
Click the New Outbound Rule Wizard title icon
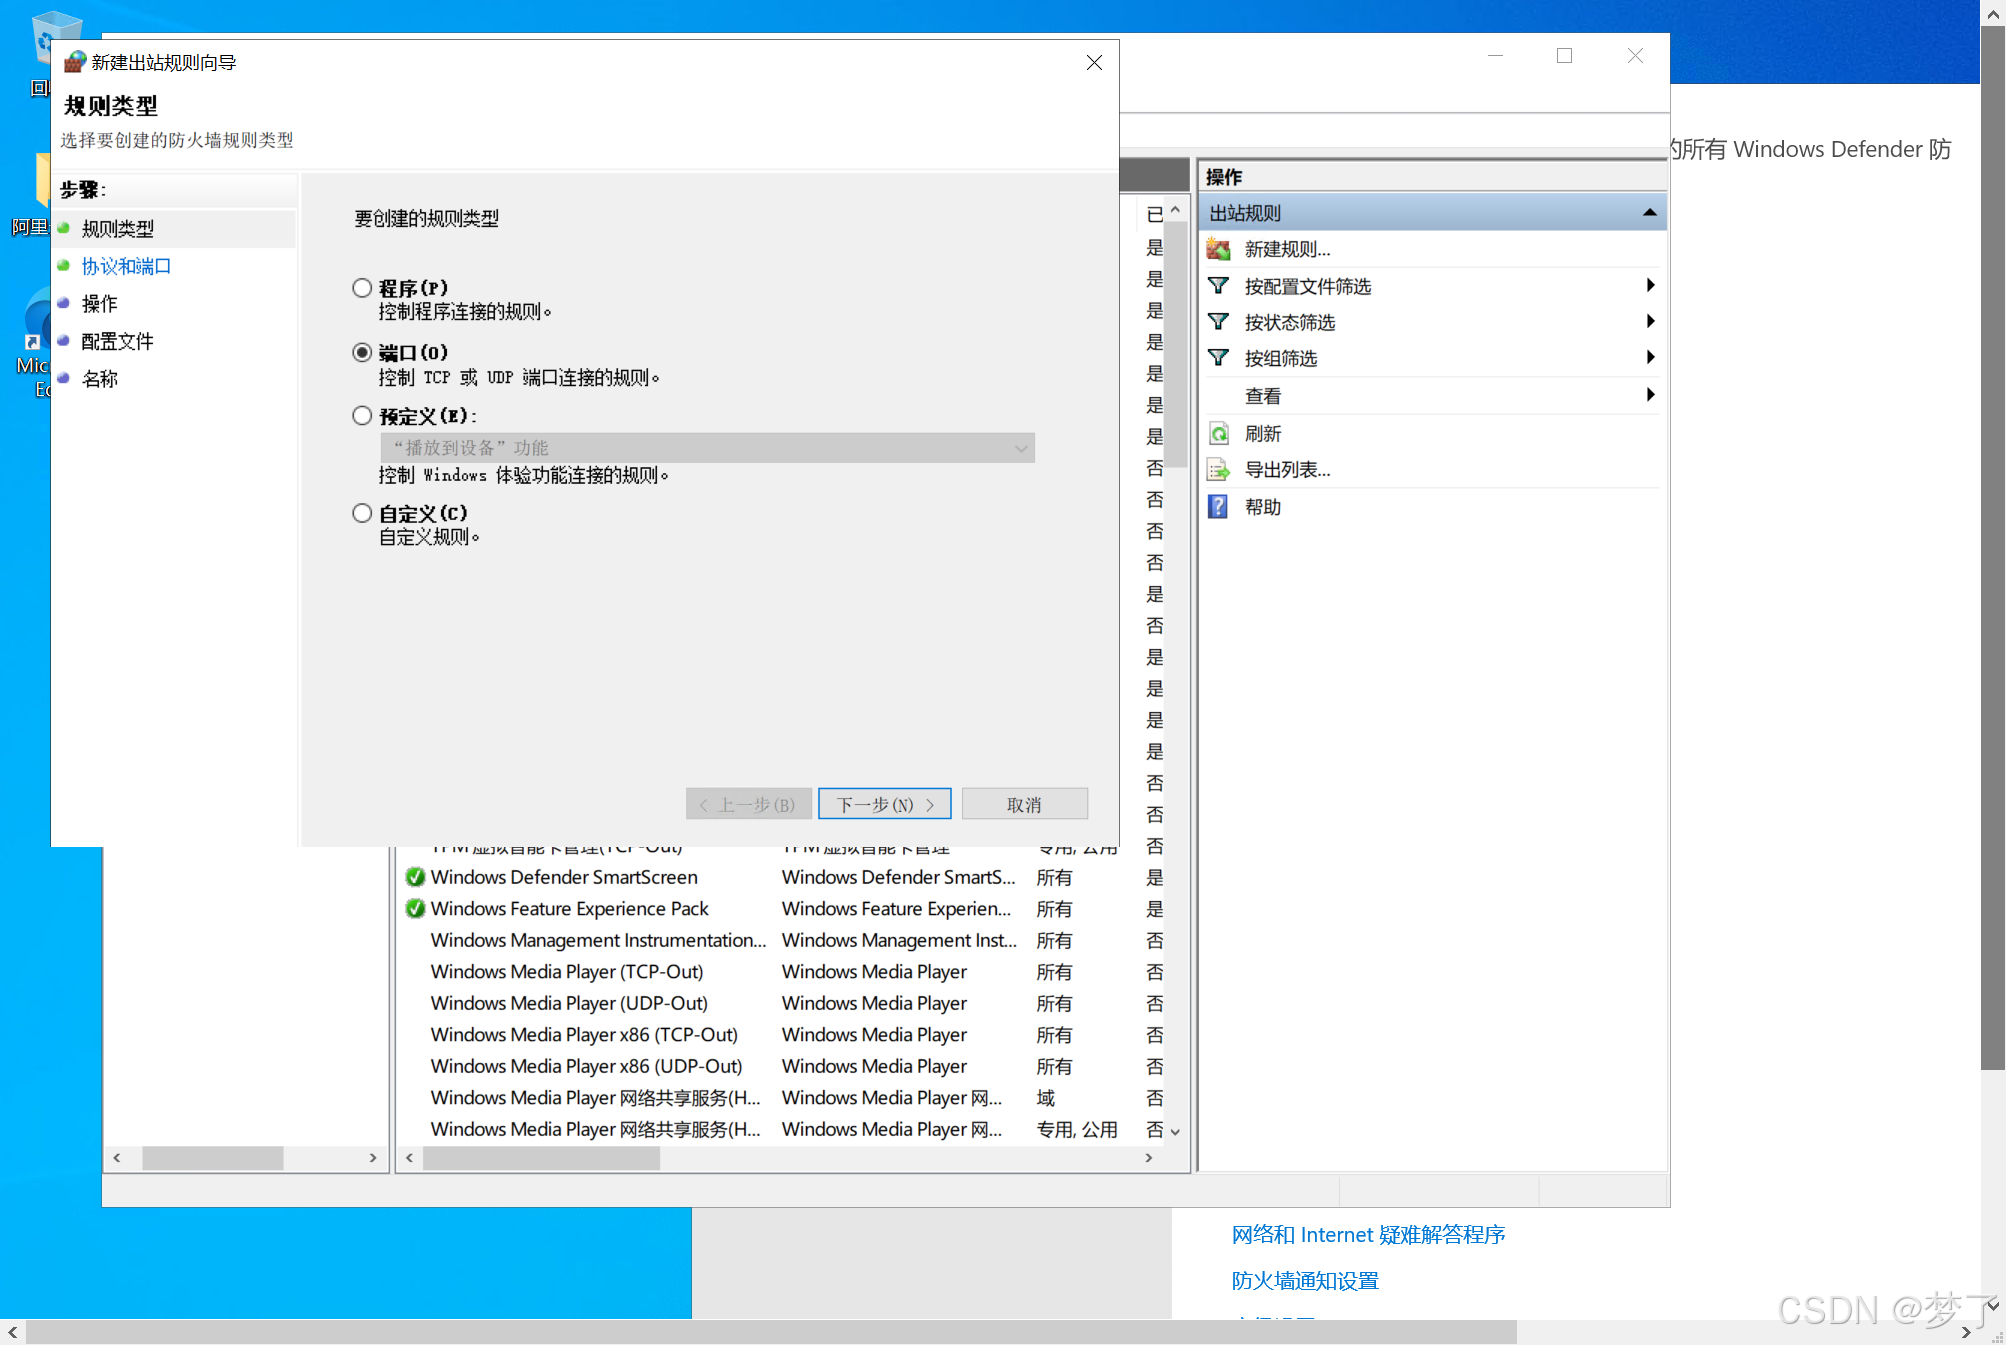pyautogui.click(x=74, y=62)
